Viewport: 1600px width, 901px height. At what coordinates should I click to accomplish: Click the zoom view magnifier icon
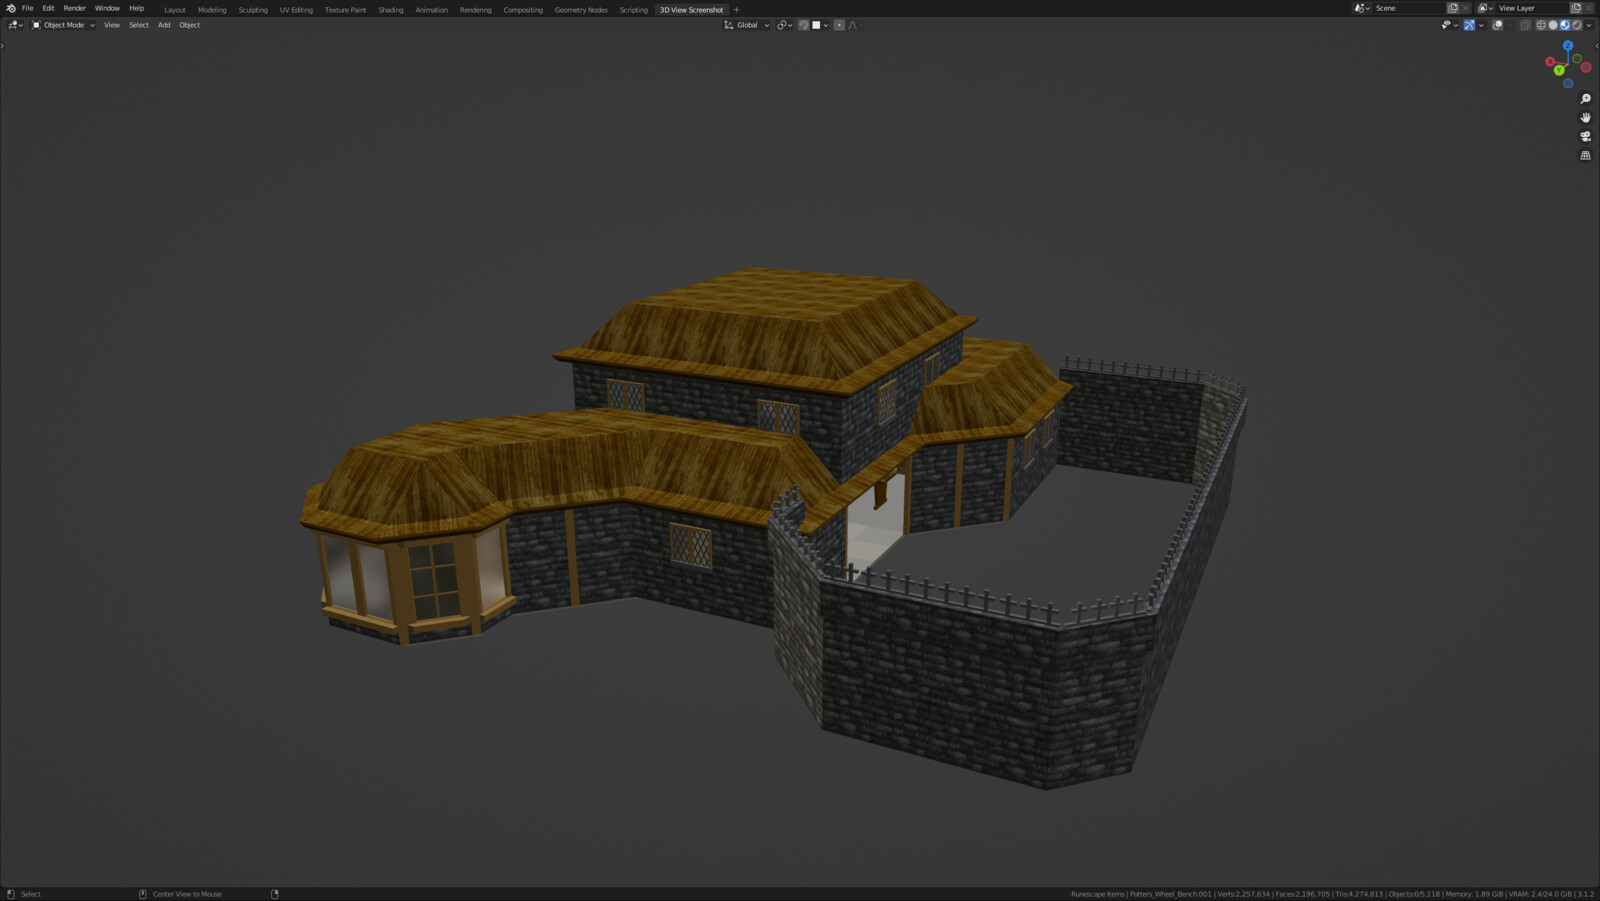[x=1585, y=99]
